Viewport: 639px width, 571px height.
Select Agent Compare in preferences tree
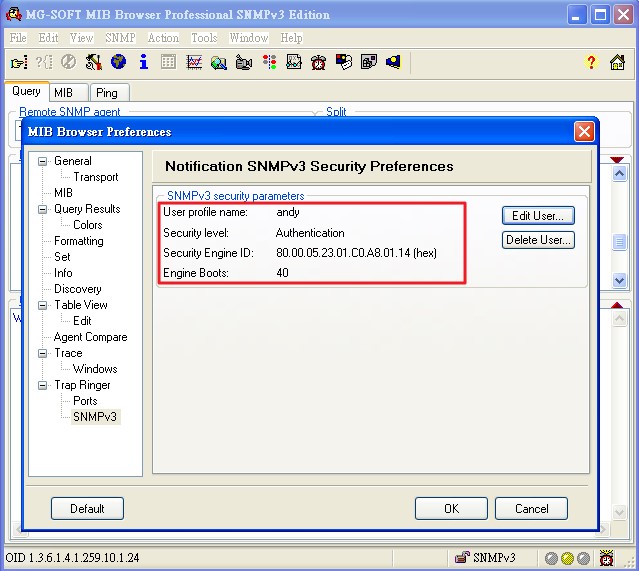90,337
